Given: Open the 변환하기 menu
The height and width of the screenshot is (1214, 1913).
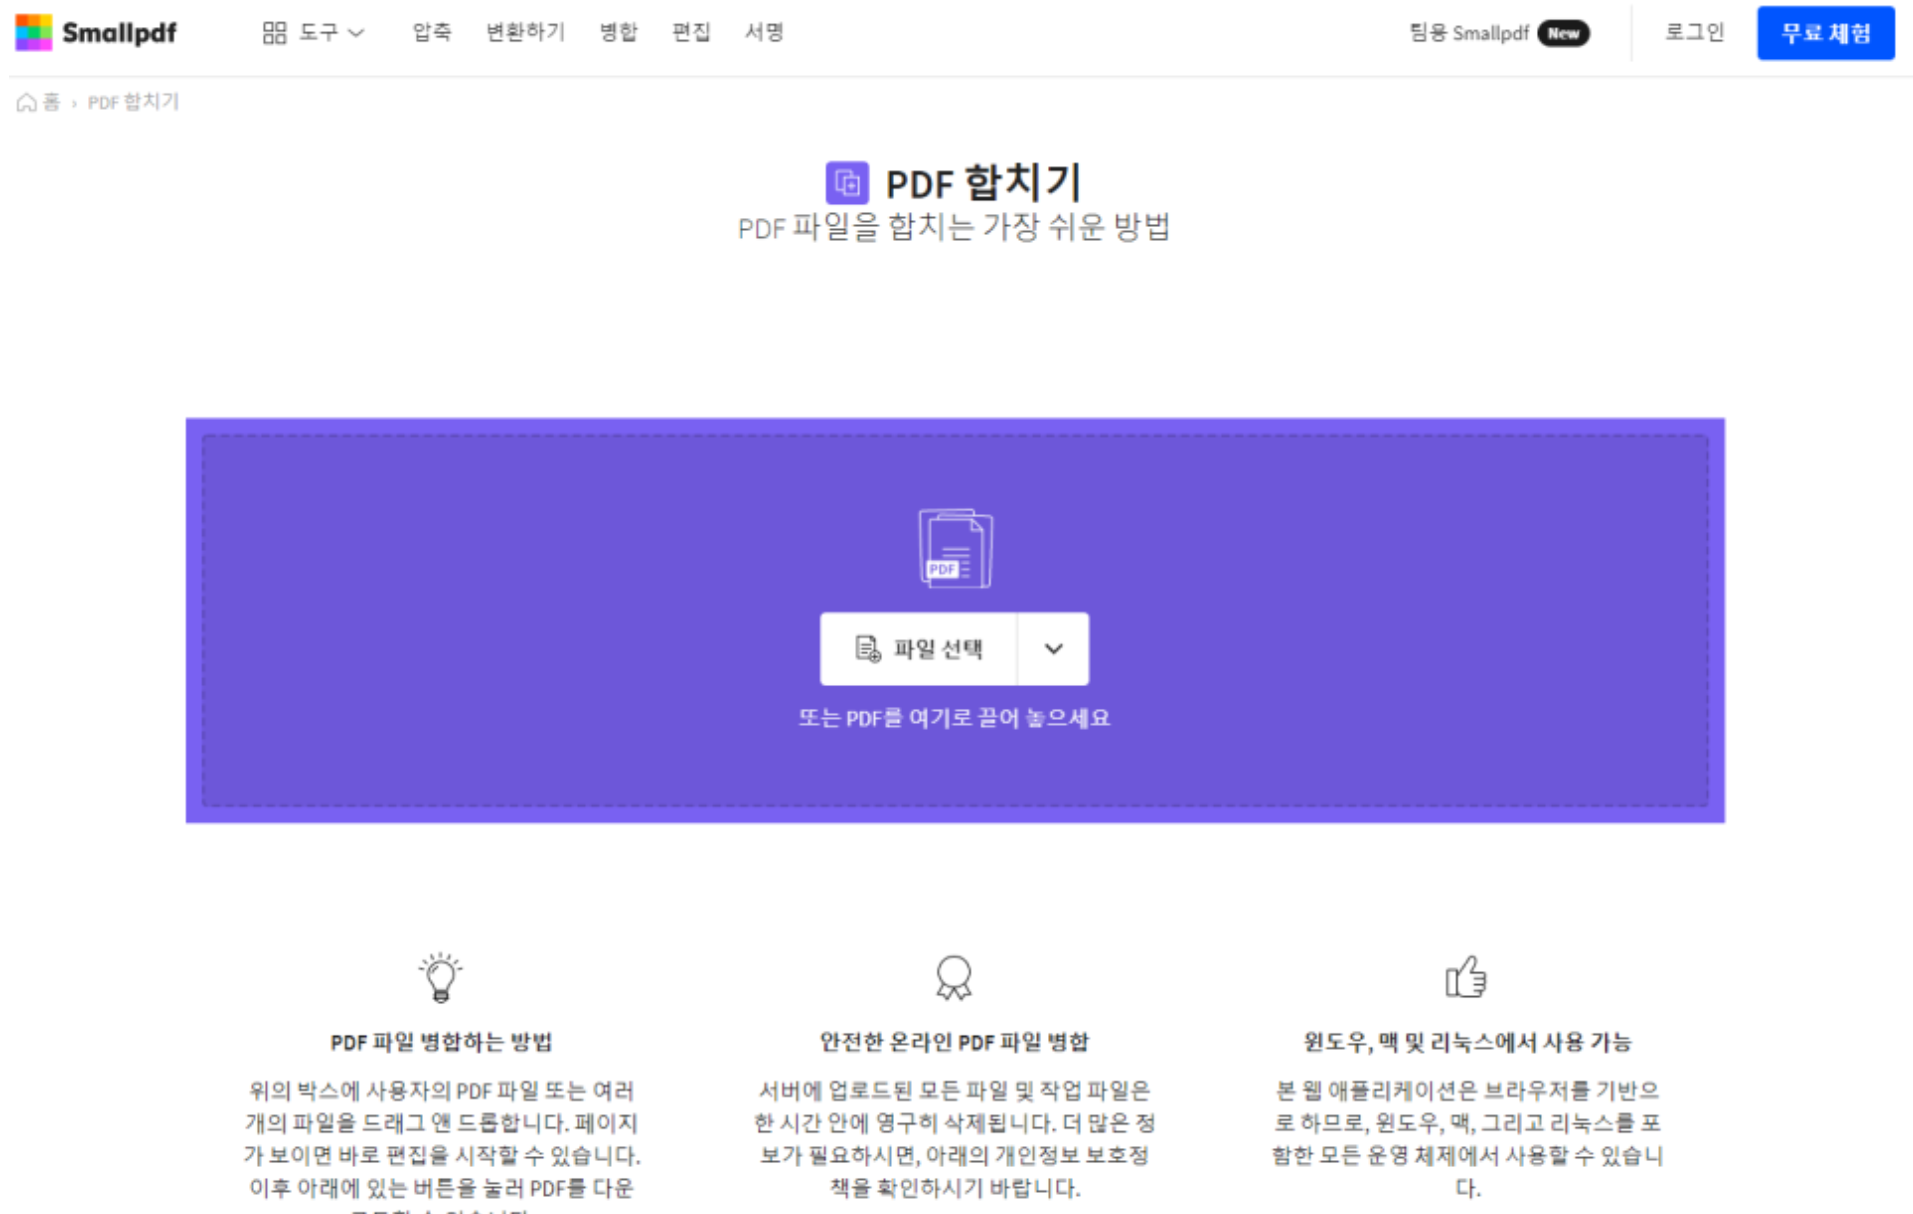Looking at the screenshot, I should pos(525,31).
